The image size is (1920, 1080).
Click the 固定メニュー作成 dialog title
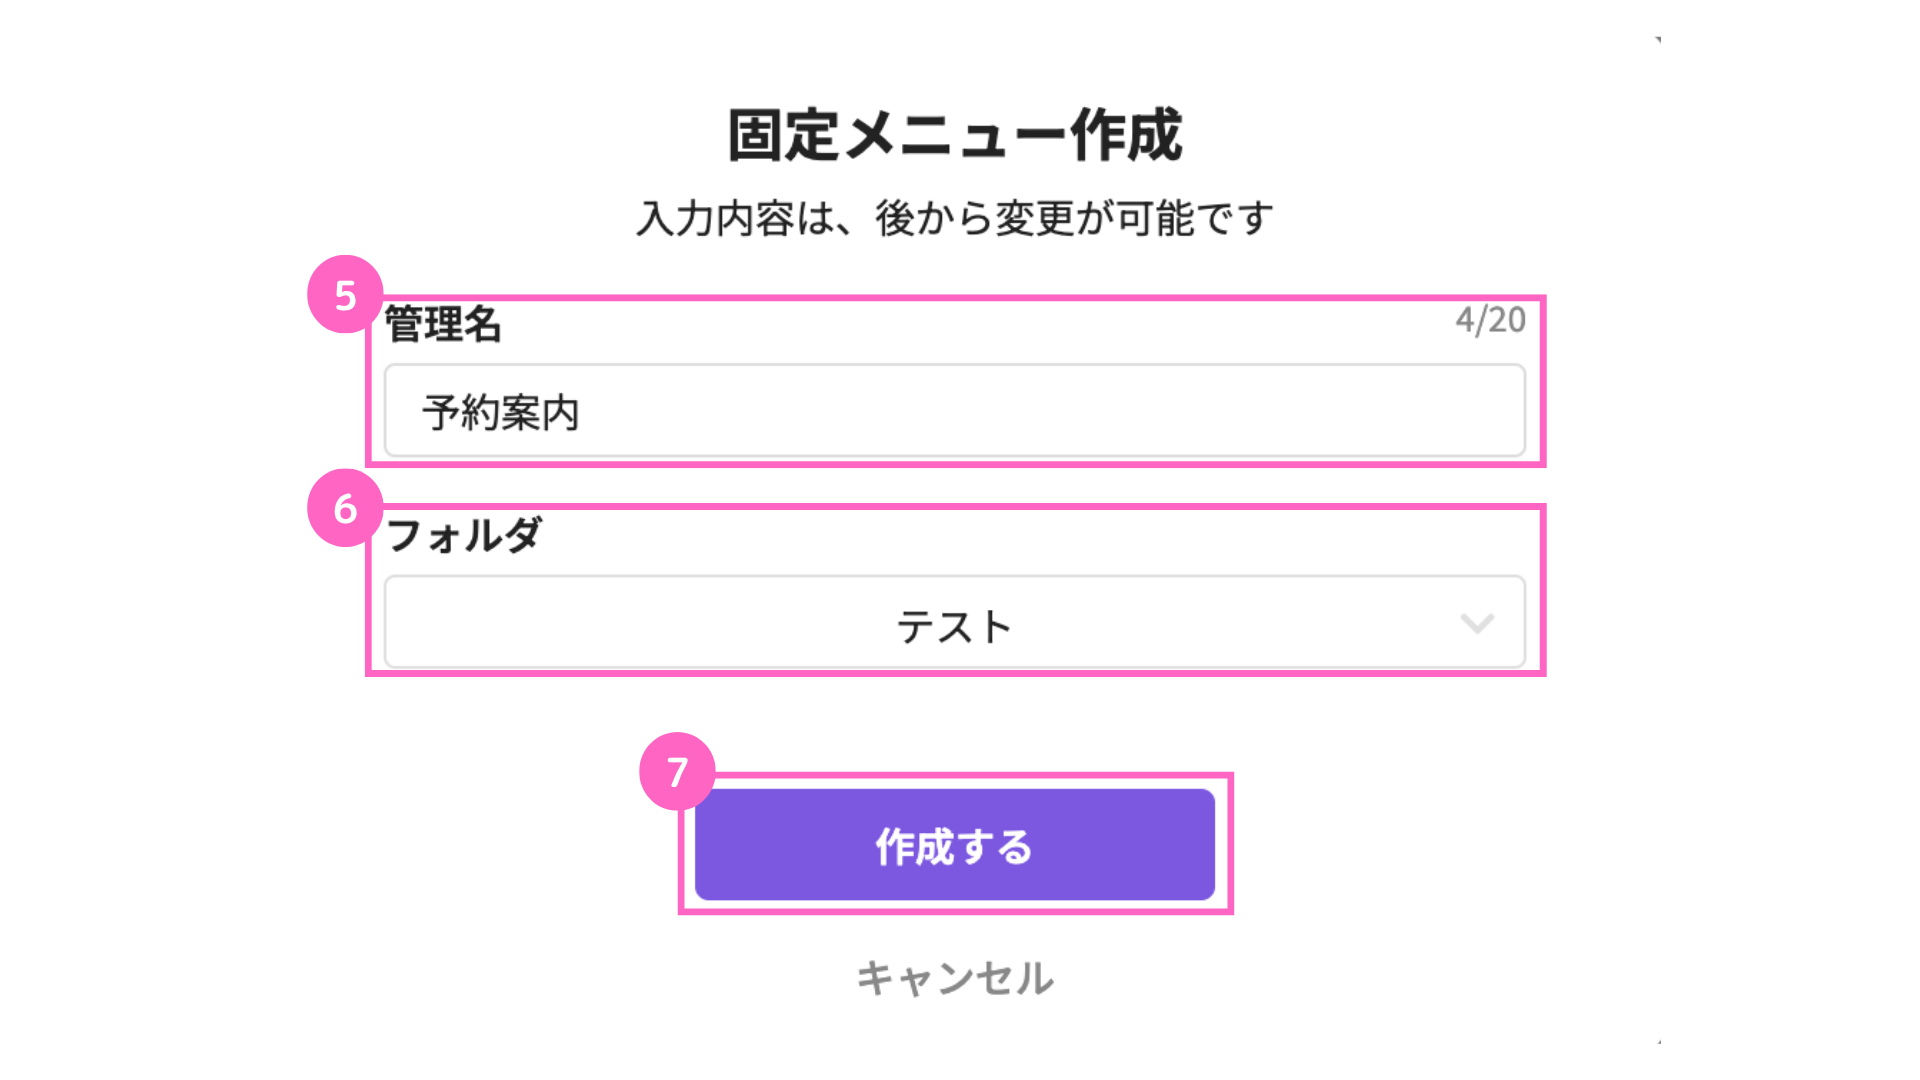[x=955, y=135]
